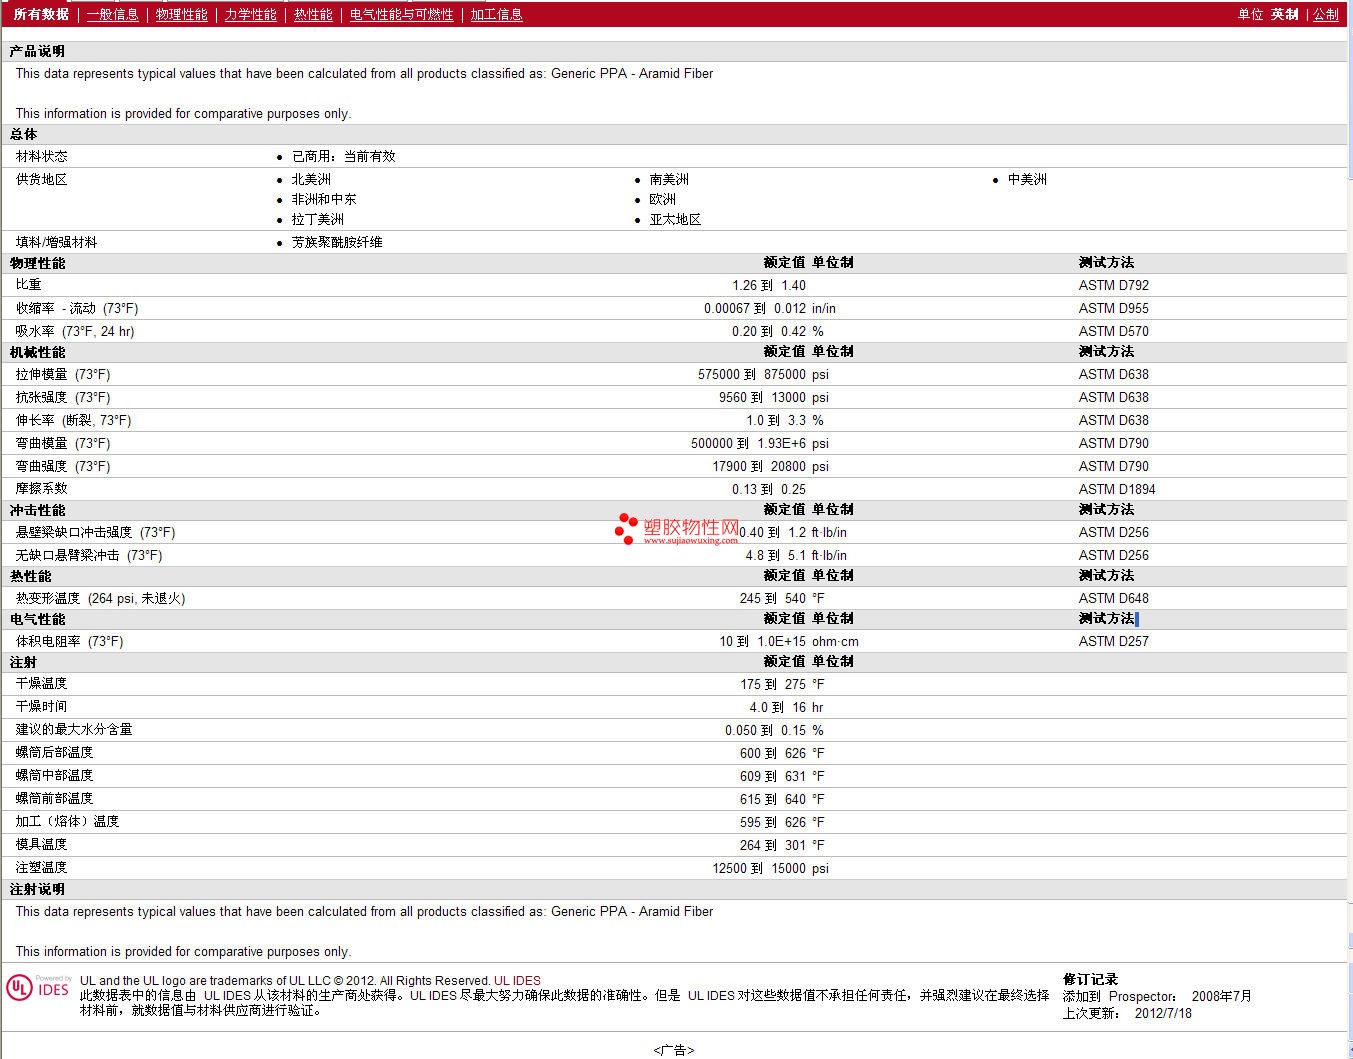Click the 机械性能 section header
The width and height of the screenshot is (1353, 1059).
[x=37, y=352]
